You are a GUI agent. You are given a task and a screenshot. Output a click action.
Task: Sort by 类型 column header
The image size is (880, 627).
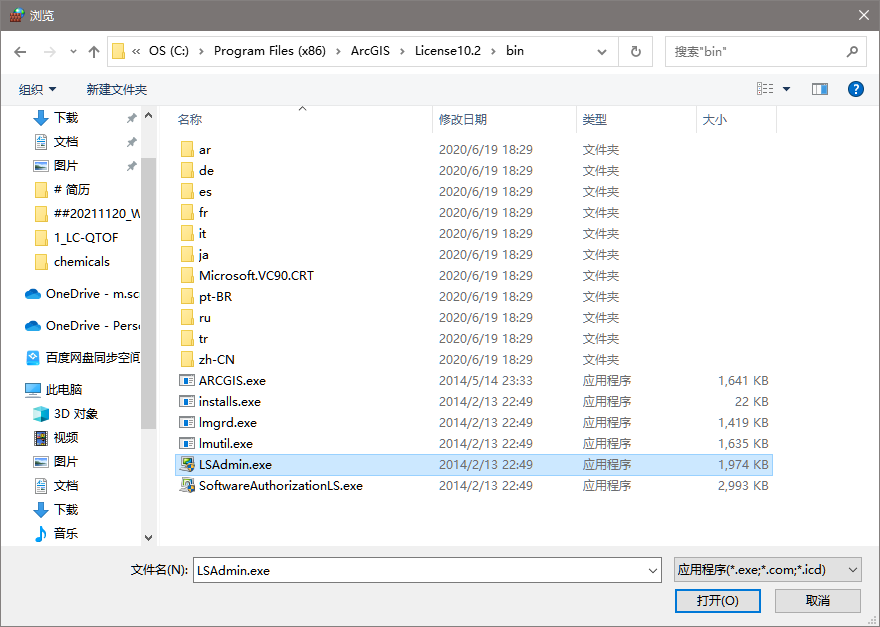coord(594,120)
